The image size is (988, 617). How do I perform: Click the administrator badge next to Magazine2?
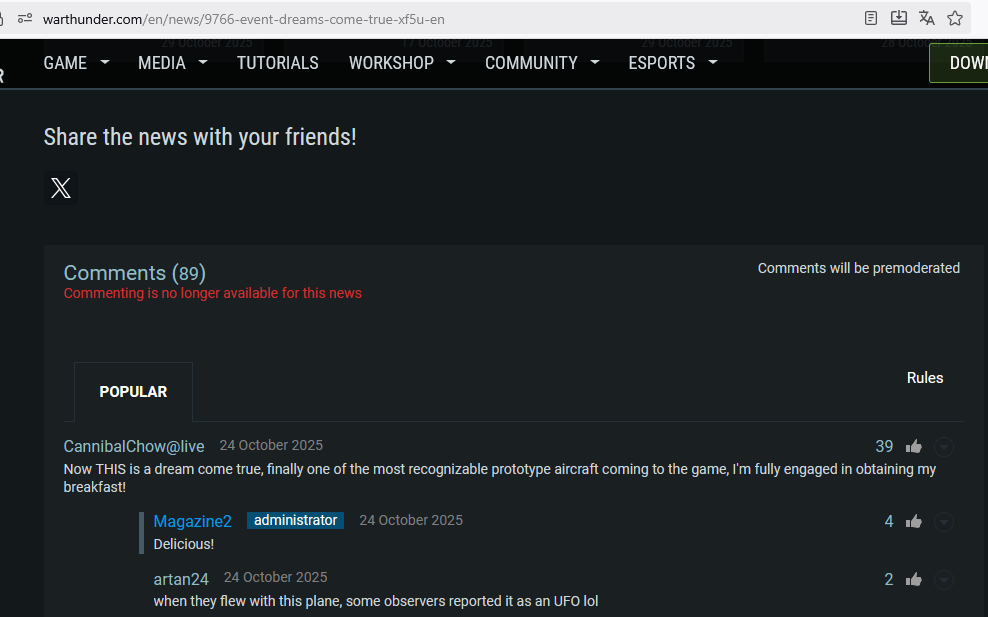(x=296, y=521)
